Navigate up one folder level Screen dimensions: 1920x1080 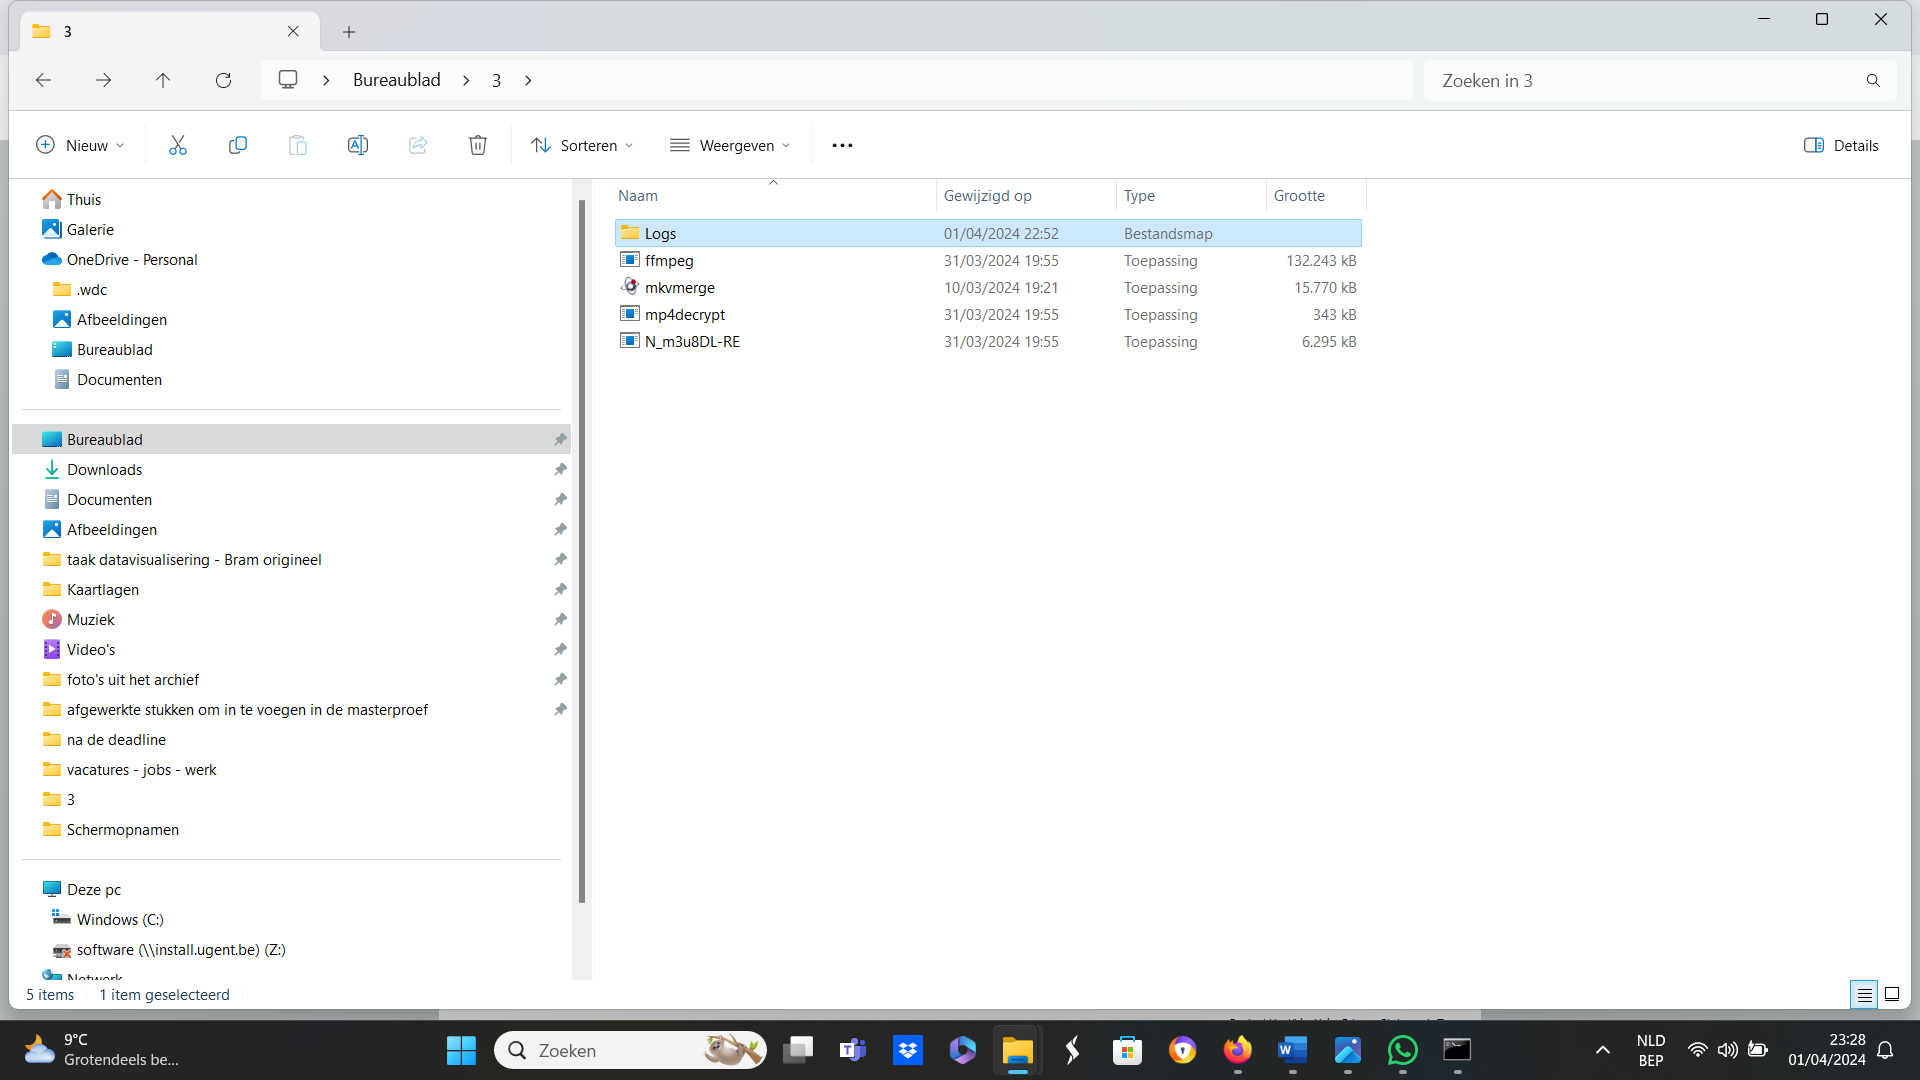(163, 80)
